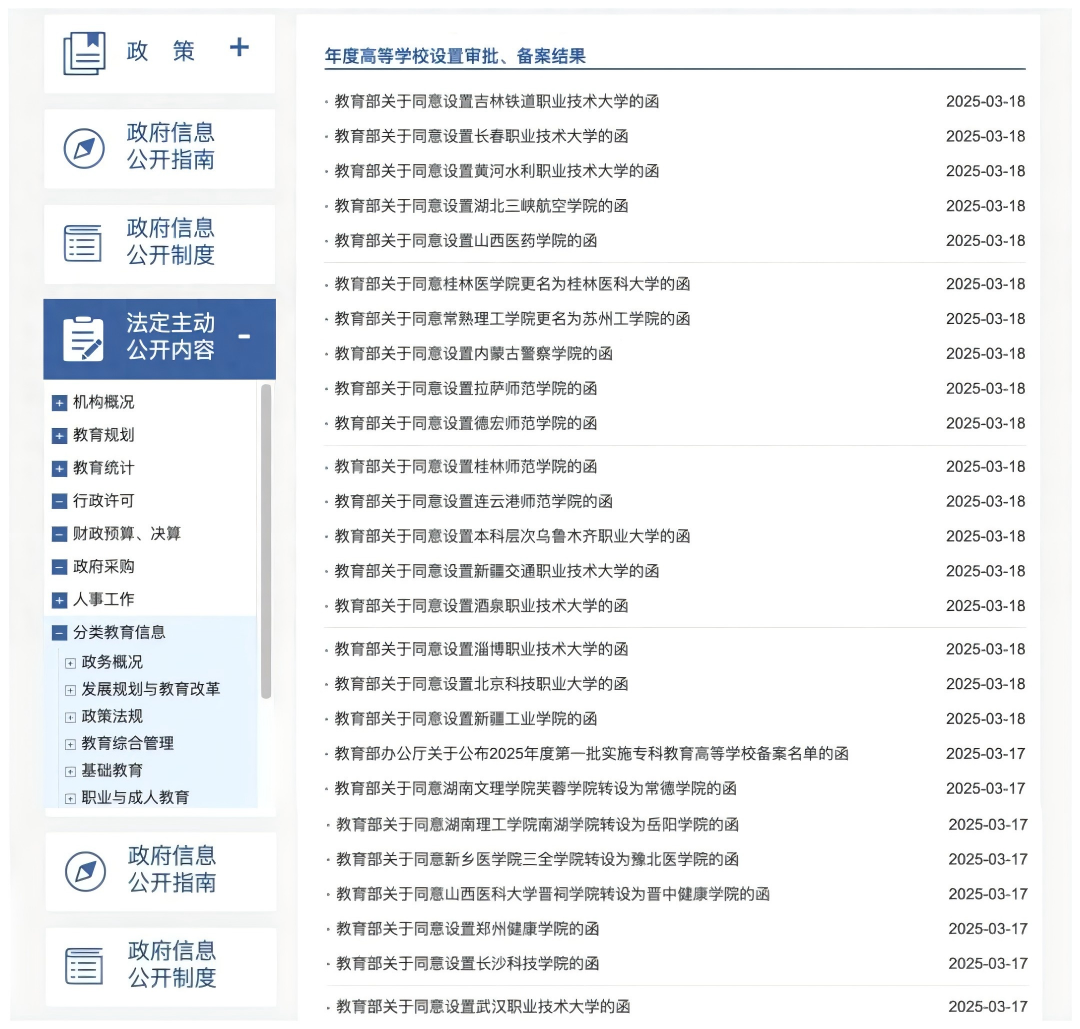Open the 桂林医学院更名为桂林医科大学 letter link
This screenshot has height=1029, width=1080.
tap(512, 284)
